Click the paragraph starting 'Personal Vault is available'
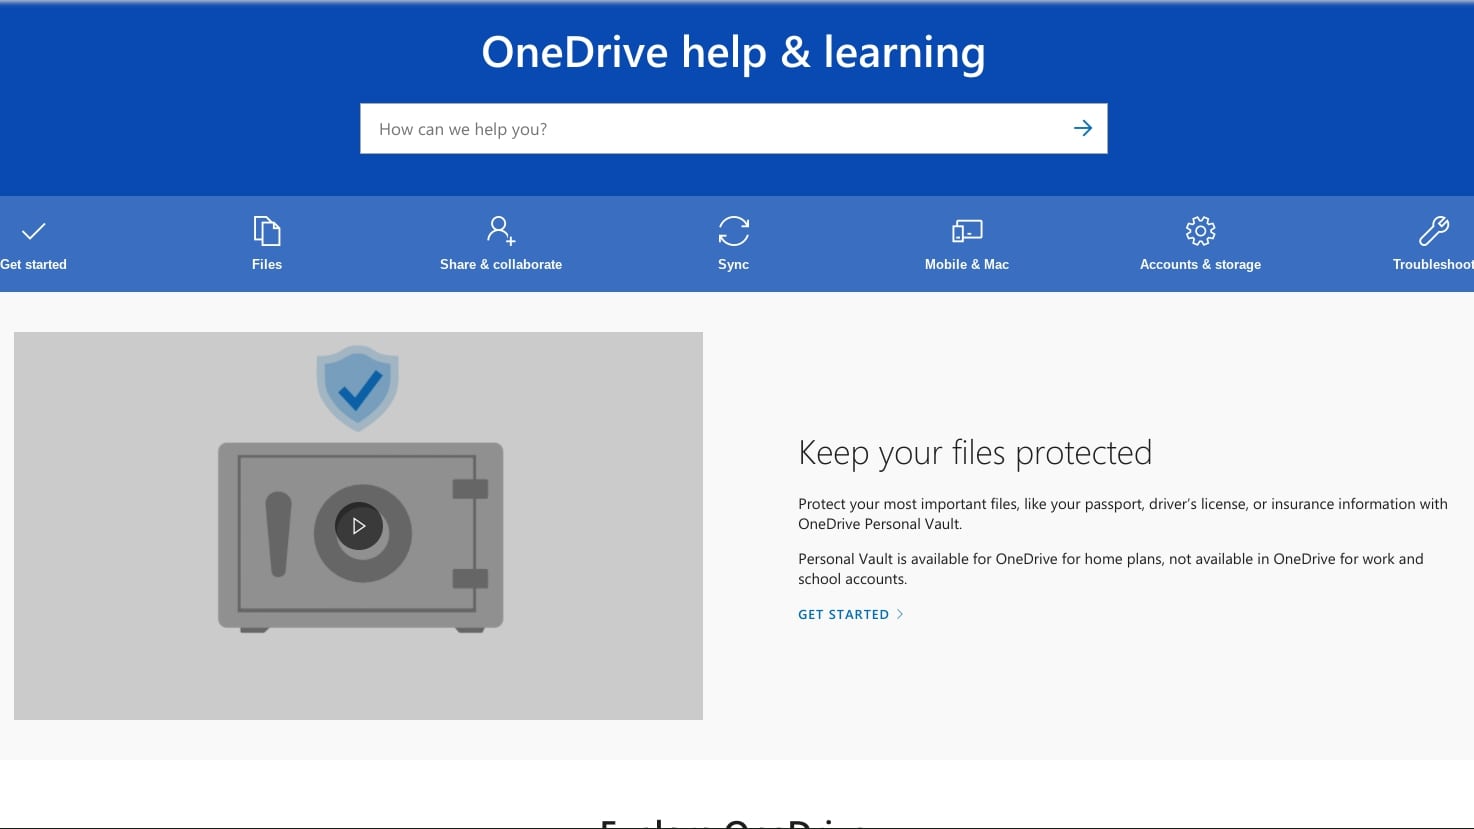This screenshot has height=829, width=1474. point(1111,569)
